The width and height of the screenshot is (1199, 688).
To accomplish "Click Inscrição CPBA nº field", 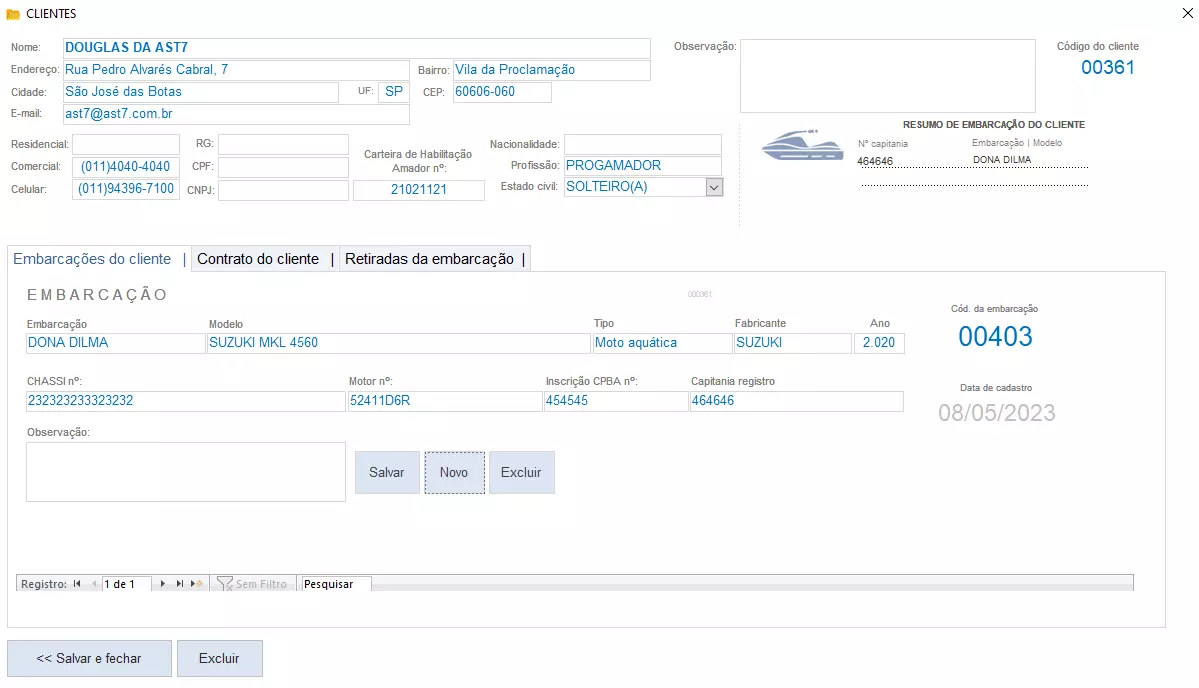I will 616,401.
